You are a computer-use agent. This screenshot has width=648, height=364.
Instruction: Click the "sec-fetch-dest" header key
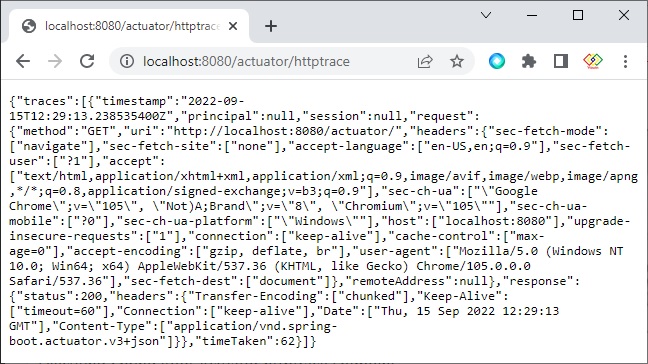pyautogui.click(x=180, y=281)
